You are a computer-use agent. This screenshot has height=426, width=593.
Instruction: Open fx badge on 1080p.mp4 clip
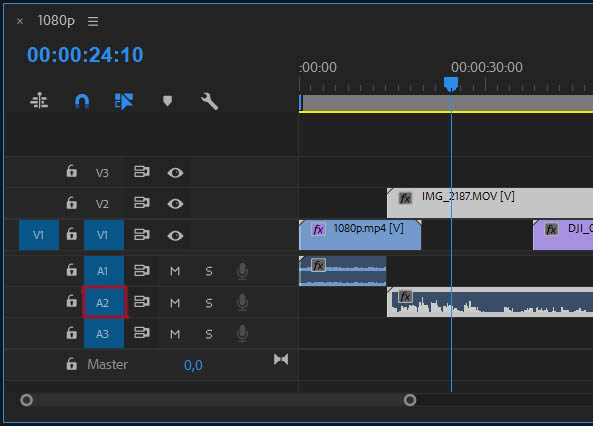pos(318,229)
